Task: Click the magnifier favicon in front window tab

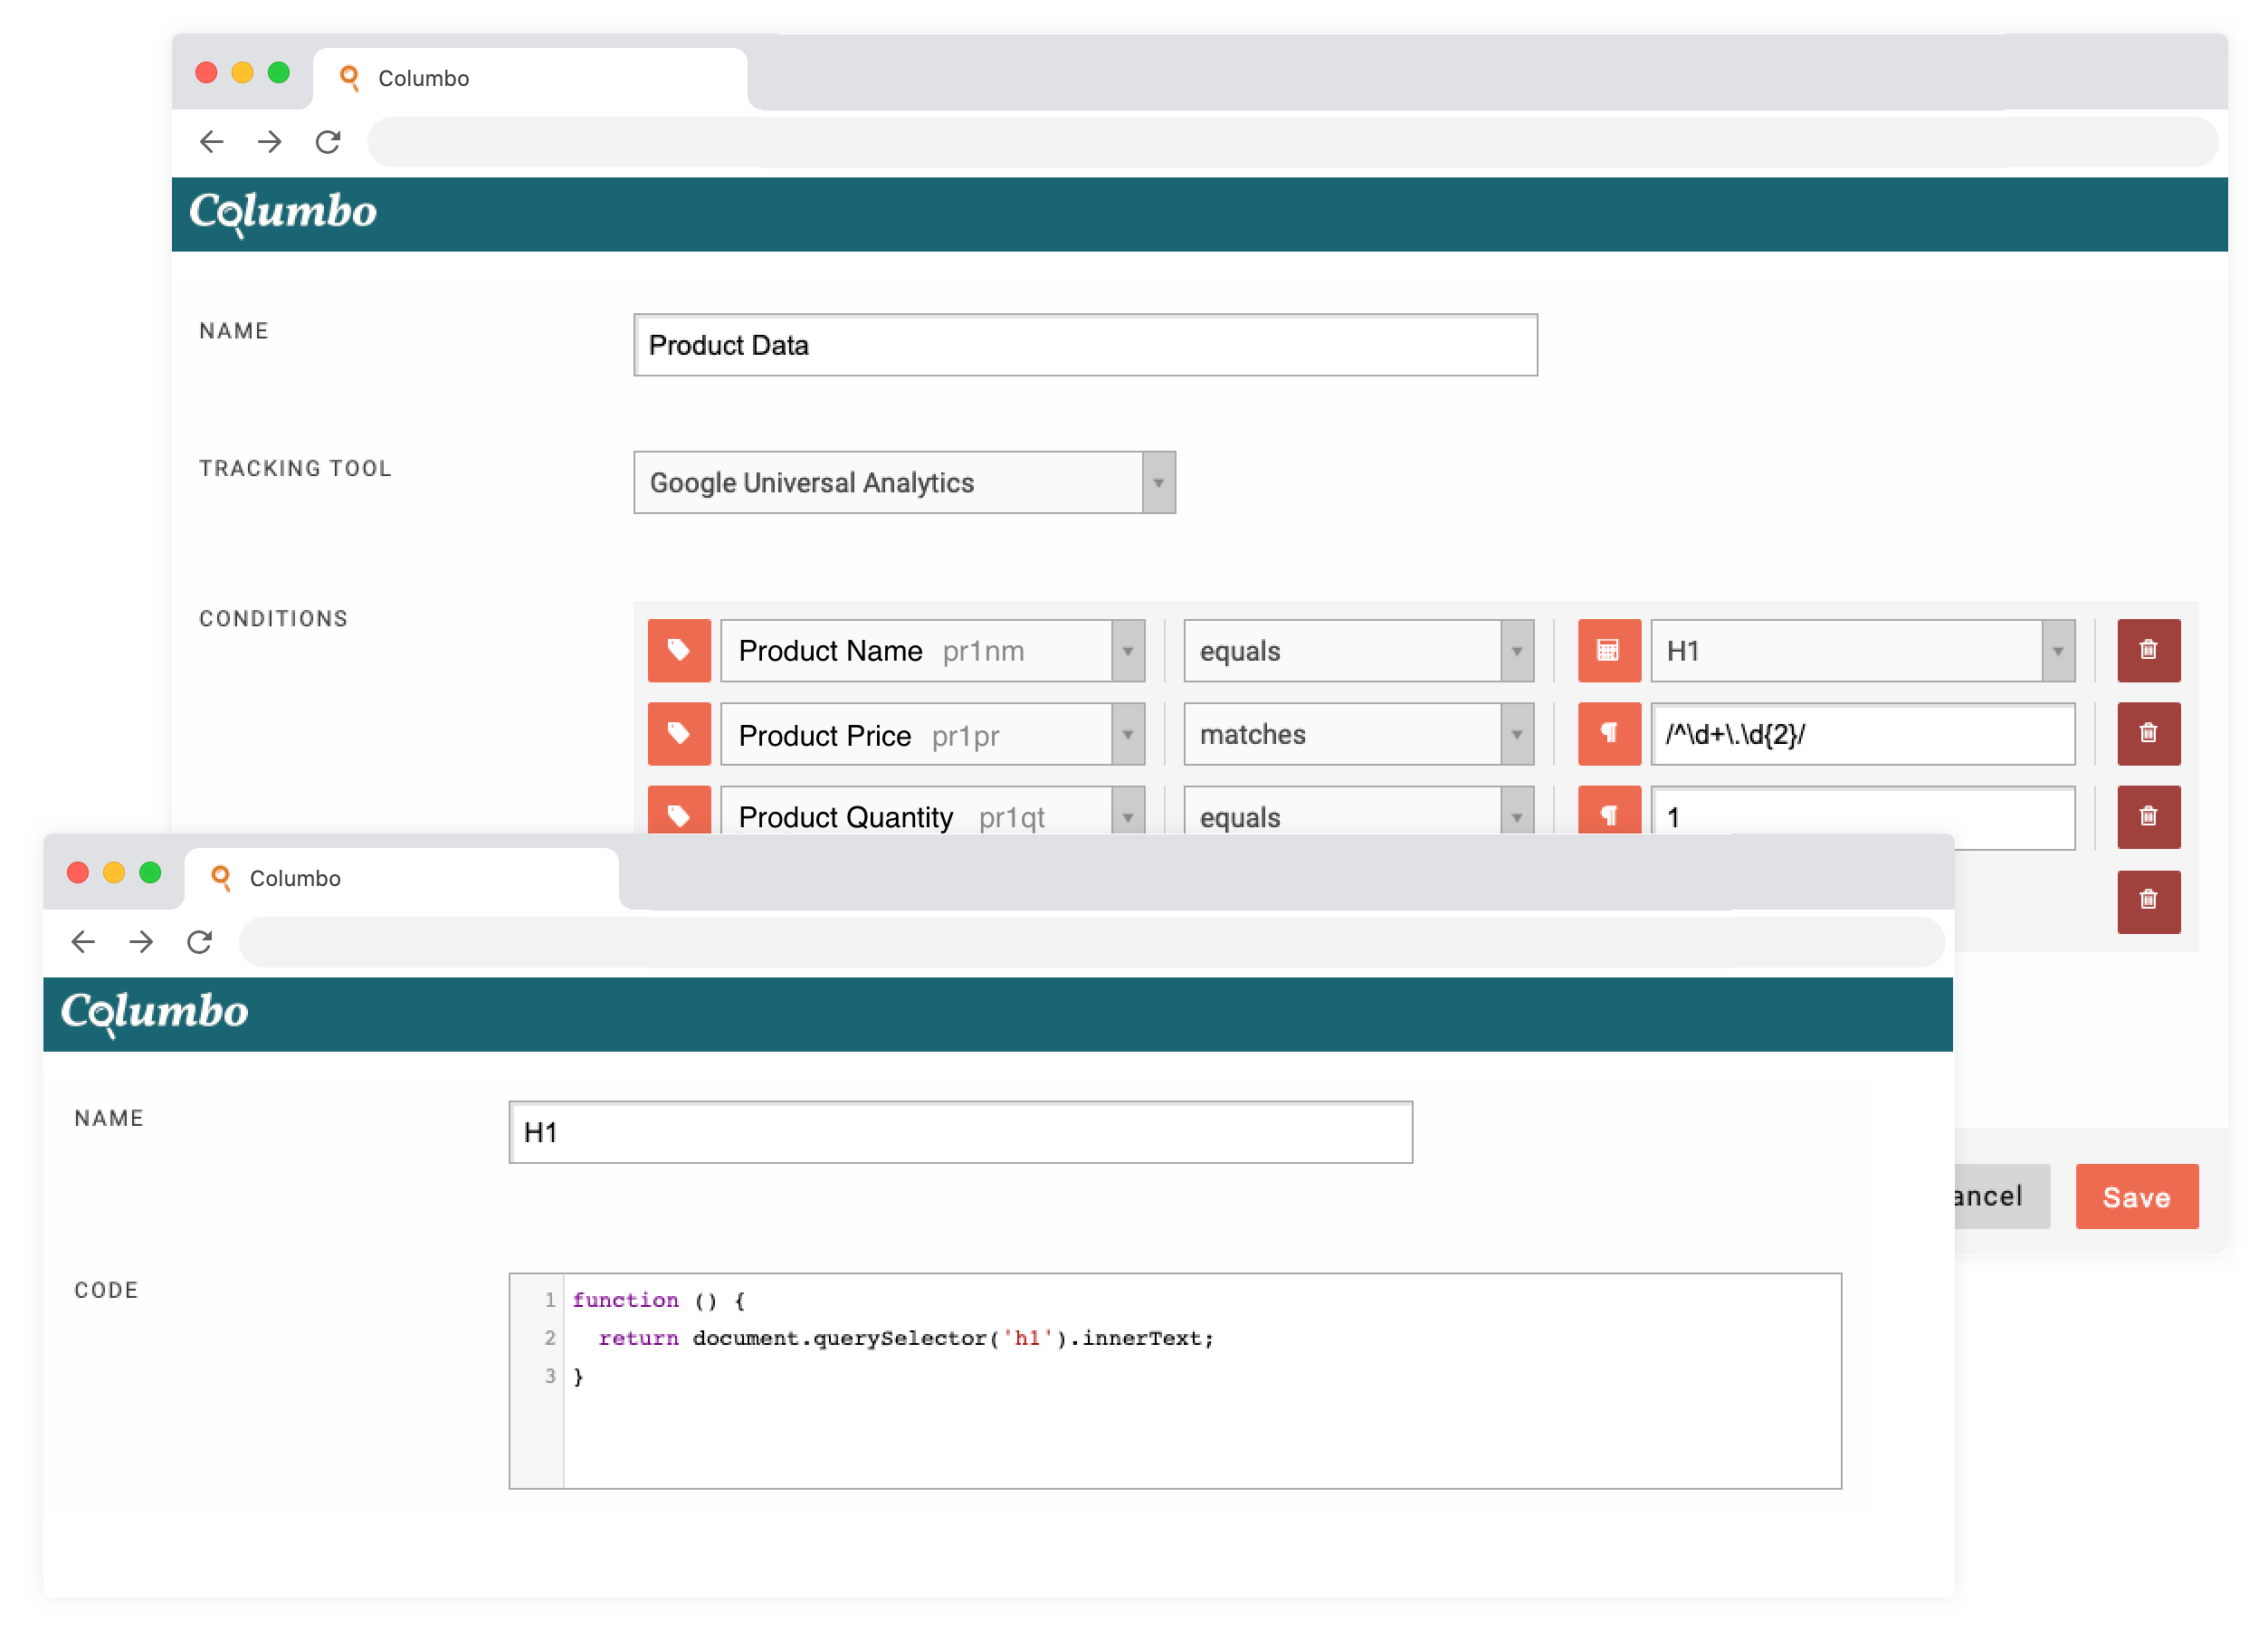Action: tap(221, 878)
